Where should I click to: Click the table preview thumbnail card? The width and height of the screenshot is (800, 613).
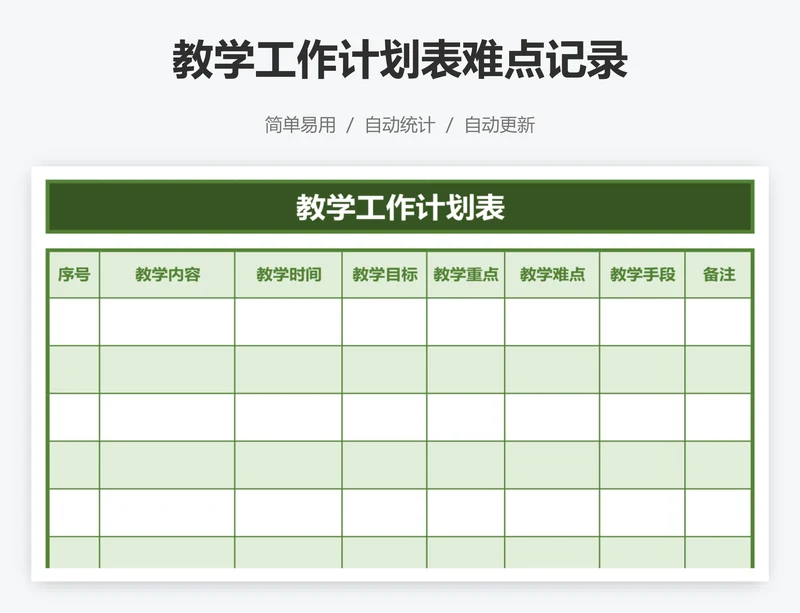(400, 374)
